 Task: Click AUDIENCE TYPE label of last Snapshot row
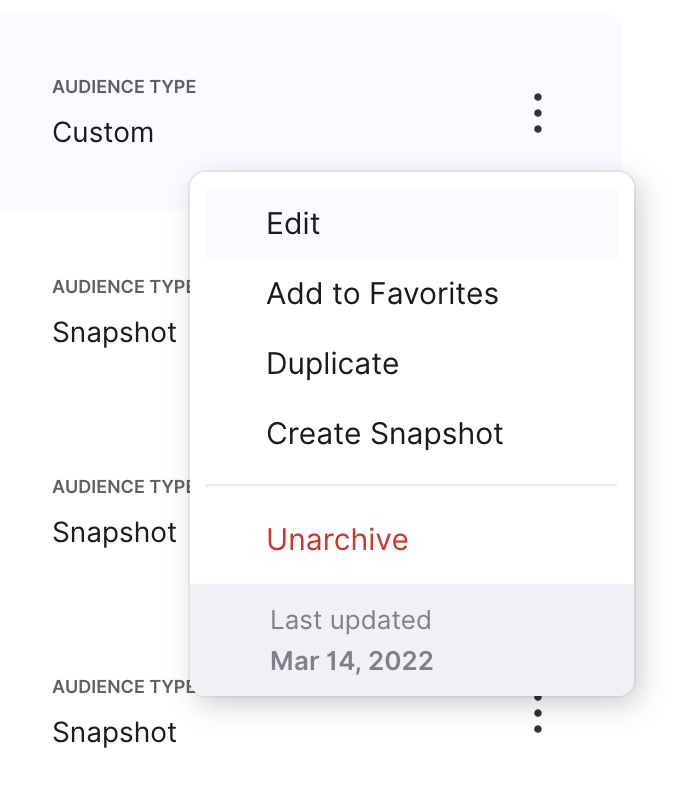click(123, 687)
